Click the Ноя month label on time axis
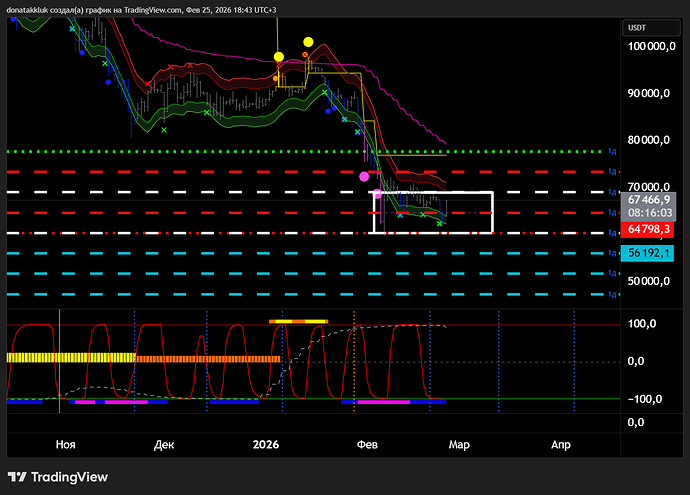 [x=66, y=443]
